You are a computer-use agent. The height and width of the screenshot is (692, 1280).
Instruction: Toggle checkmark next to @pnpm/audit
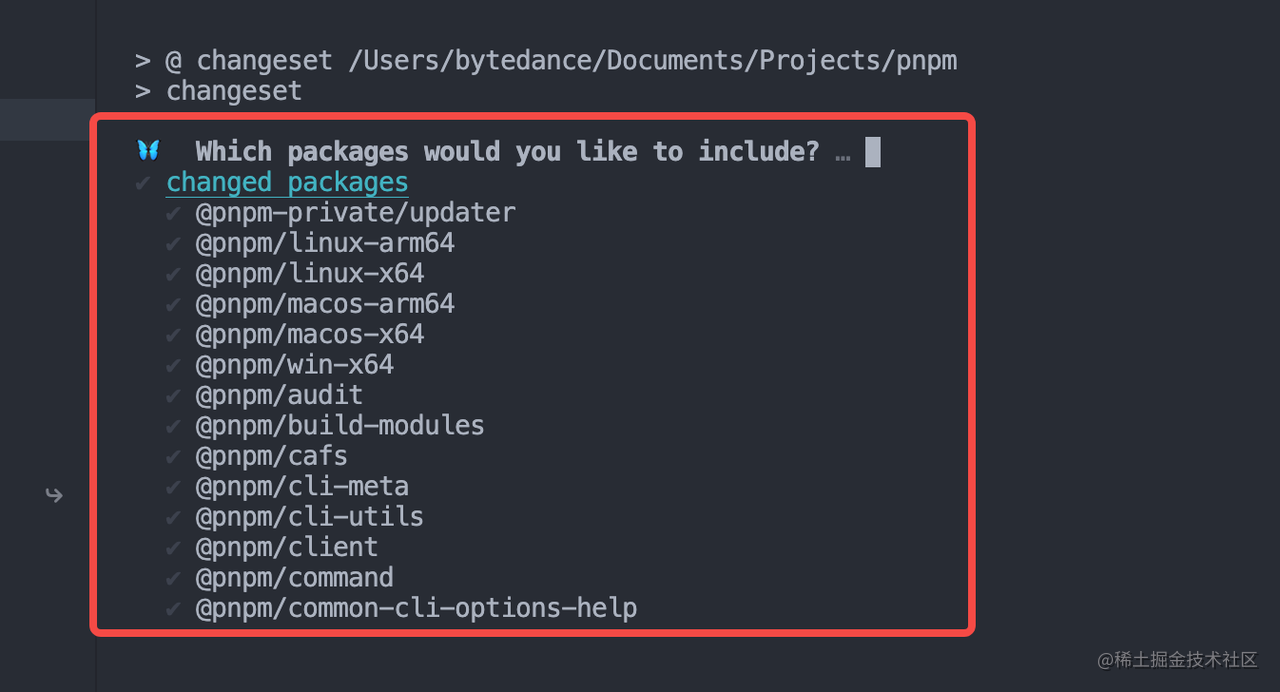(x=174, y=395)
